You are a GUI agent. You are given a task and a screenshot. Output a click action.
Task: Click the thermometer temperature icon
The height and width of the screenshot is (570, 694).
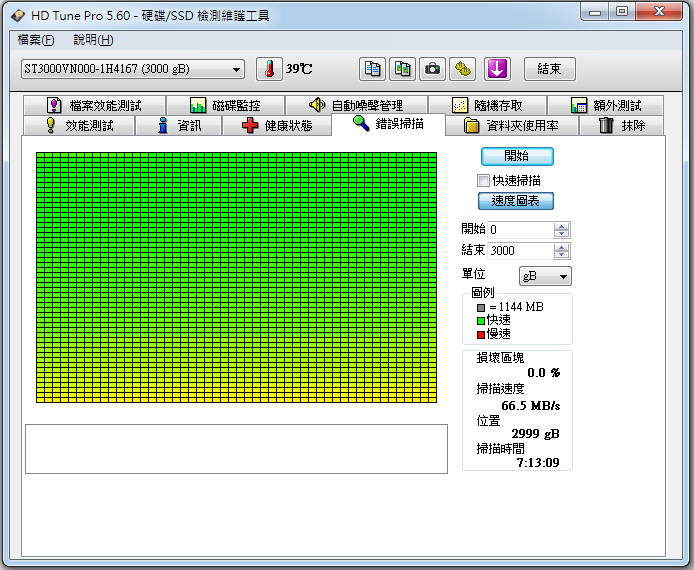pos(269,69)
